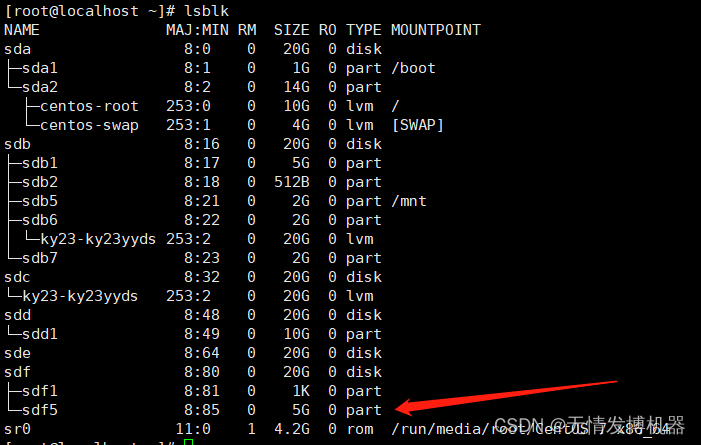
Task: Select the sr0 device name
Action: pyautogui.click(x=17, y=429)
